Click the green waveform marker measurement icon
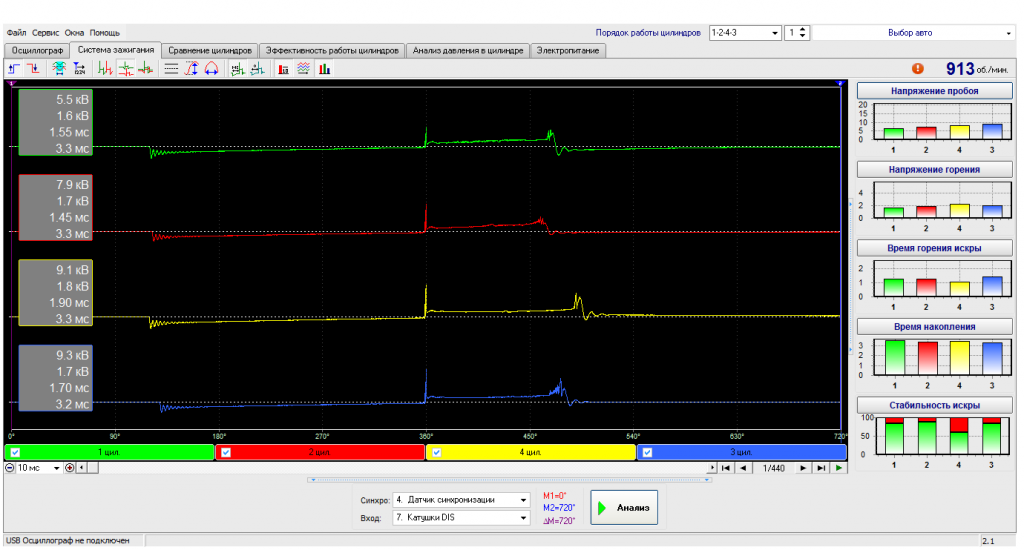The image size is (1024, 550). click(237, 69)
